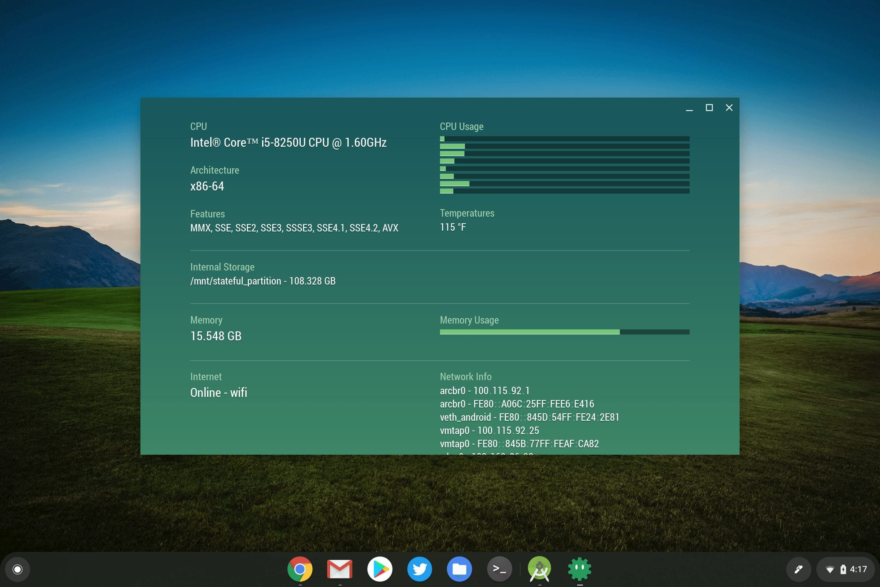Viewport: 880px width, 587px height.
Task: Click the first CPU Usage core bar
Action: [565, 139]
